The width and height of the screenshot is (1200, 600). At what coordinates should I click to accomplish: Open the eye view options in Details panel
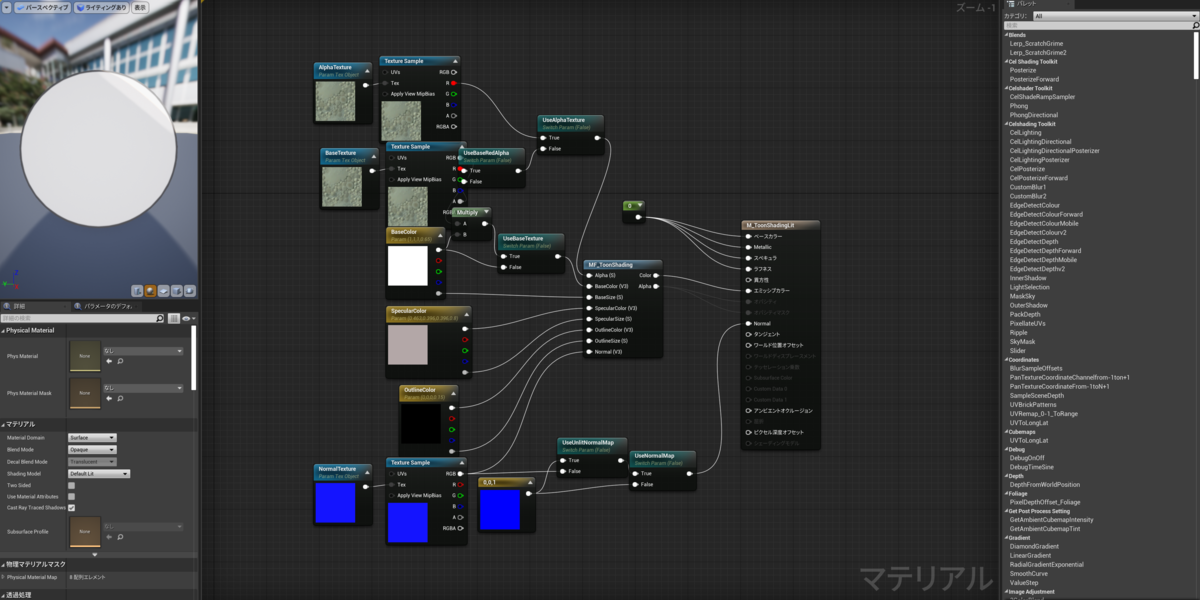187,319
